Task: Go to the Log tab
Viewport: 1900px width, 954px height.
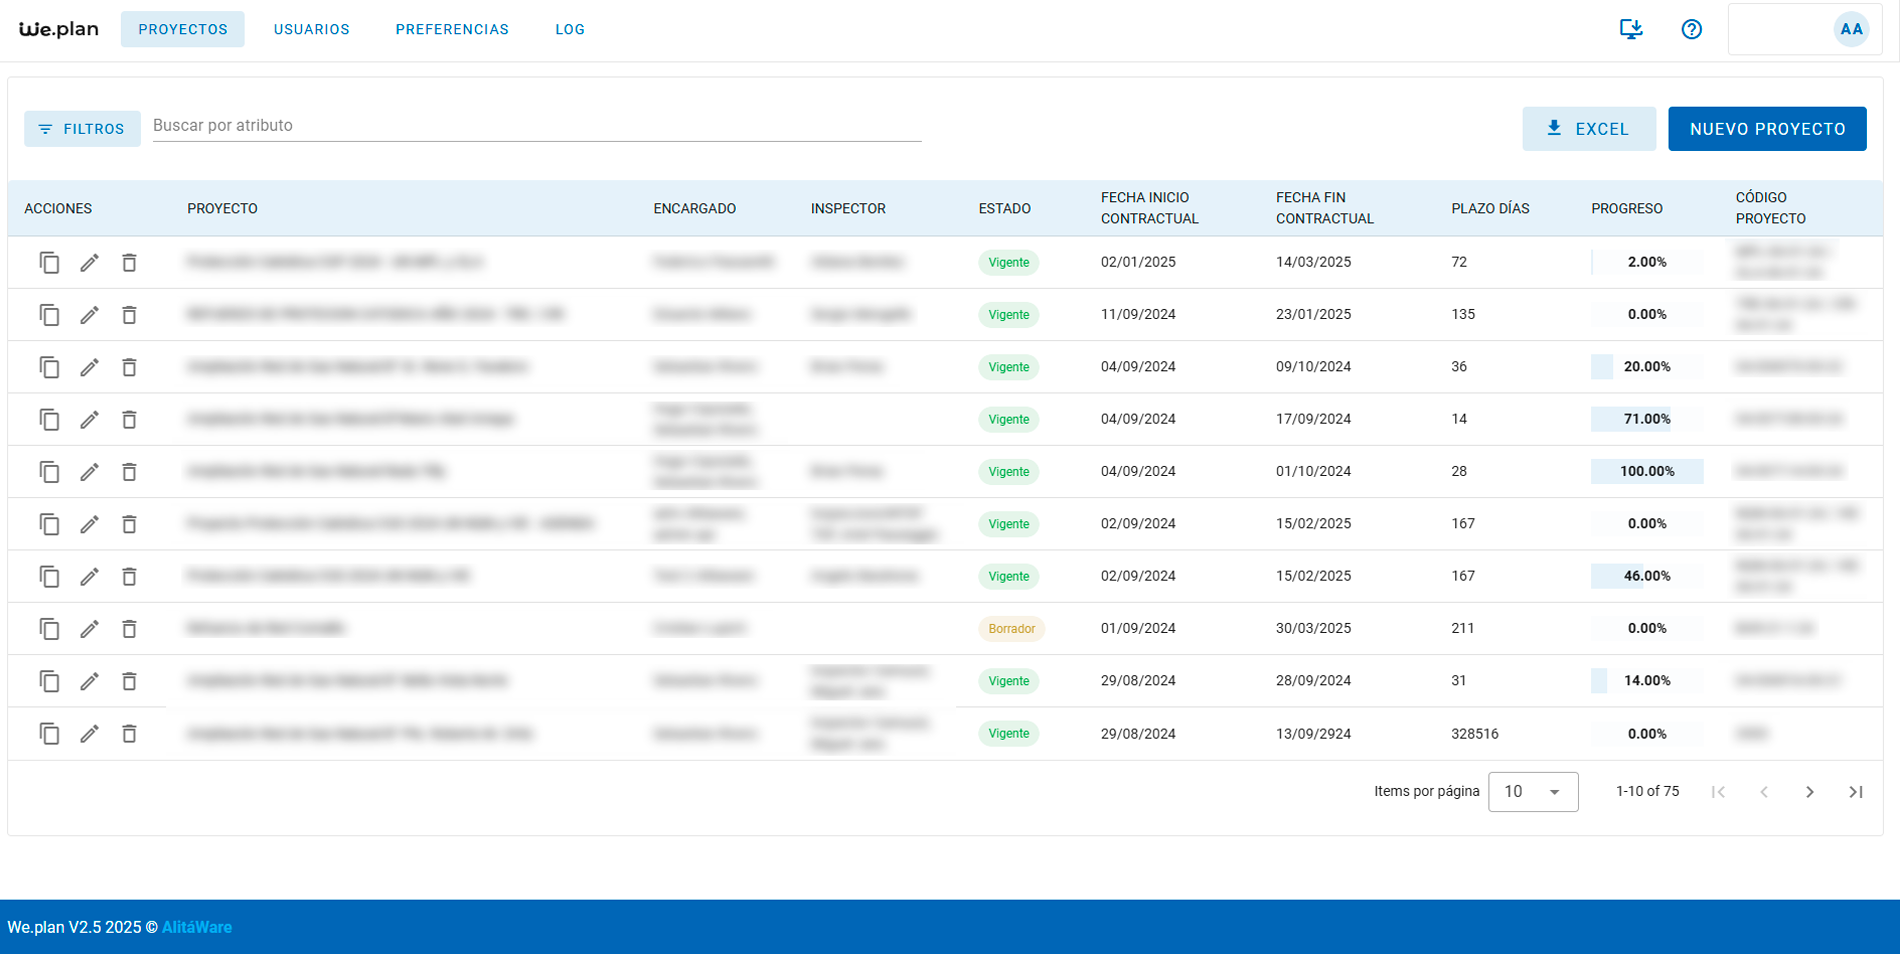Action: point(570,29)
